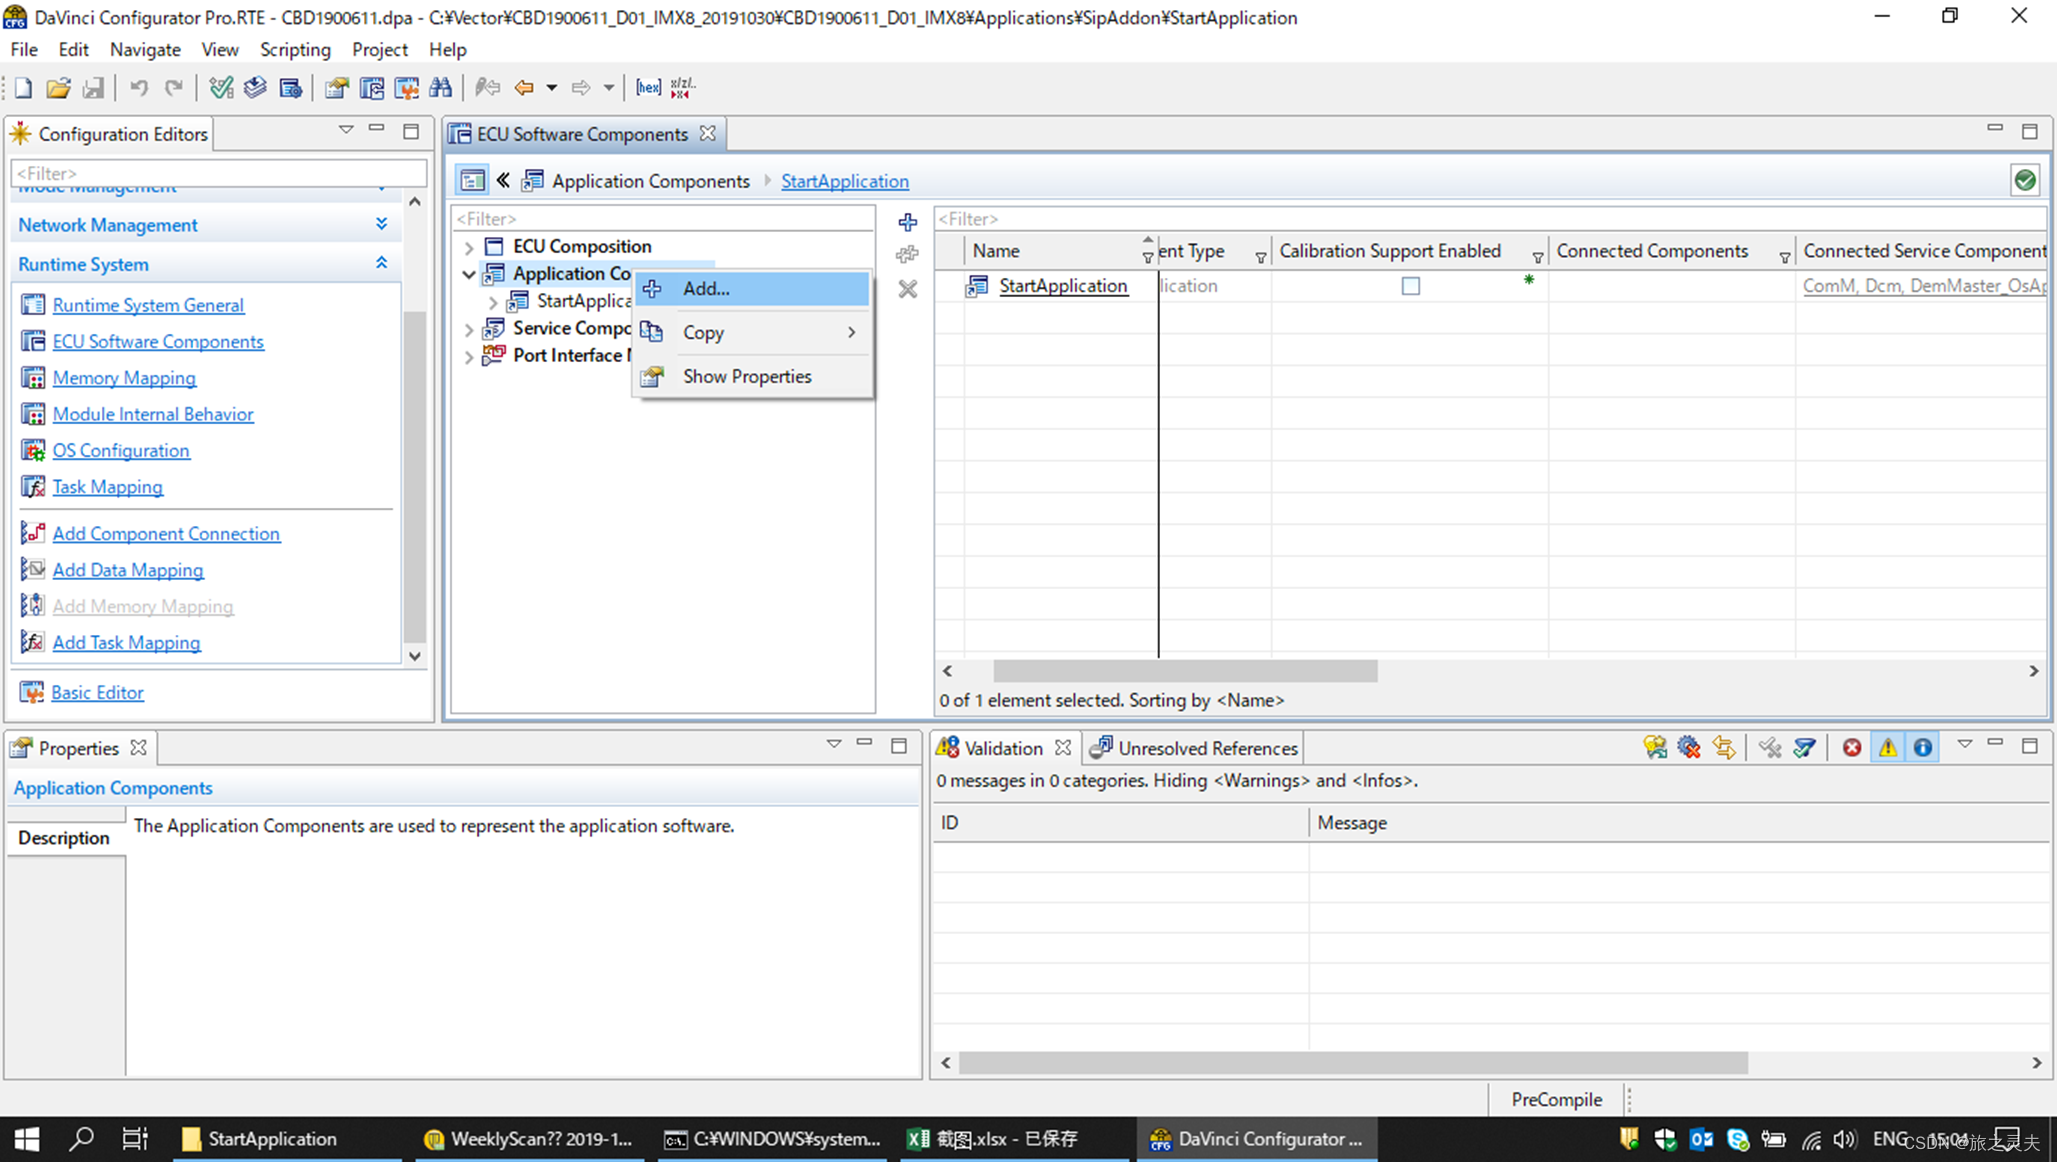Open the Scripting menu

(x=294, y=49)
